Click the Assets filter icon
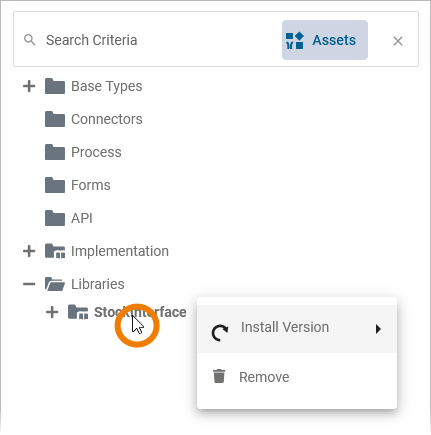431x435 pixels. [295, 40]
